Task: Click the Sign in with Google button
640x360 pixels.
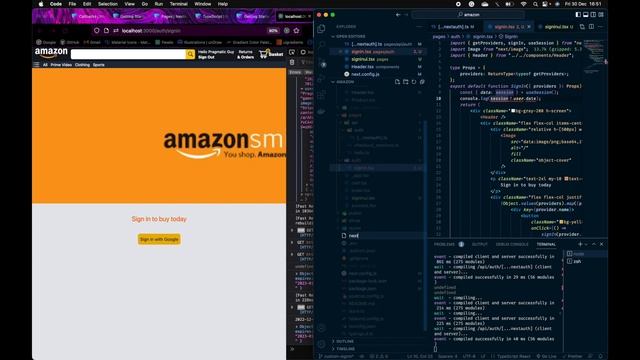Action: point(159,239)
